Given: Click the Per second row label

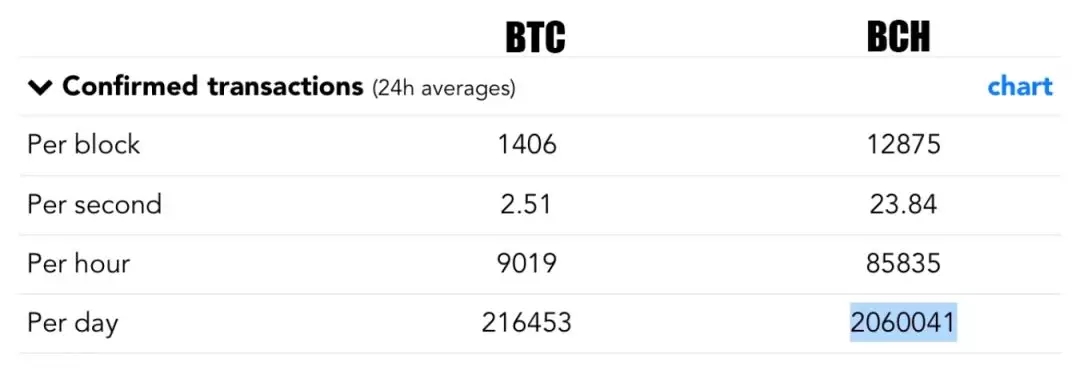Looking at the screenshot, I should pyautogui.click(x=94, y=205).
